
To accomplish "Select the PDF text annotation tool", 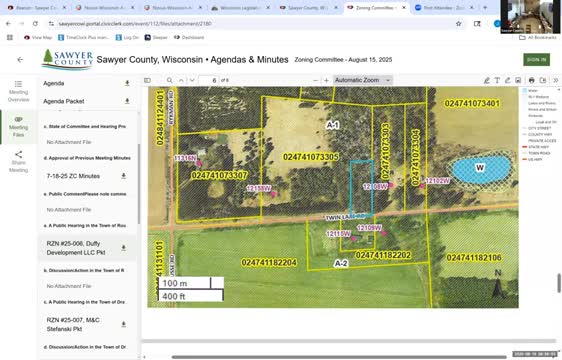I will tap(497, 80).
